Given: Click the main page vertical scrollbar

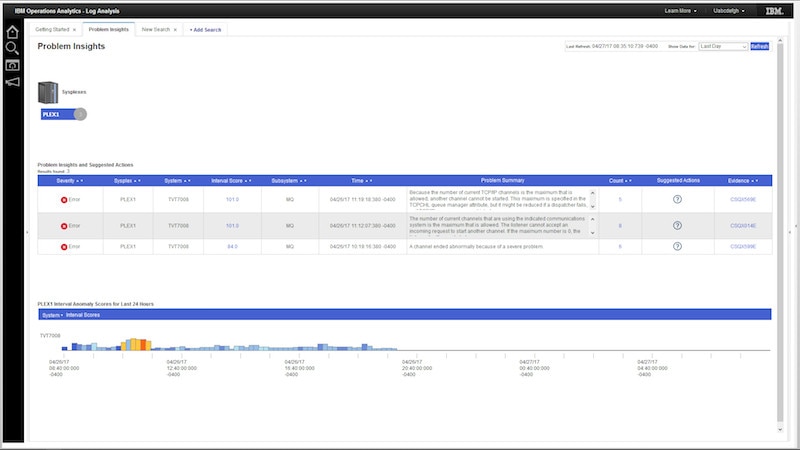Looking at the screenshot, I should point(780,232).
